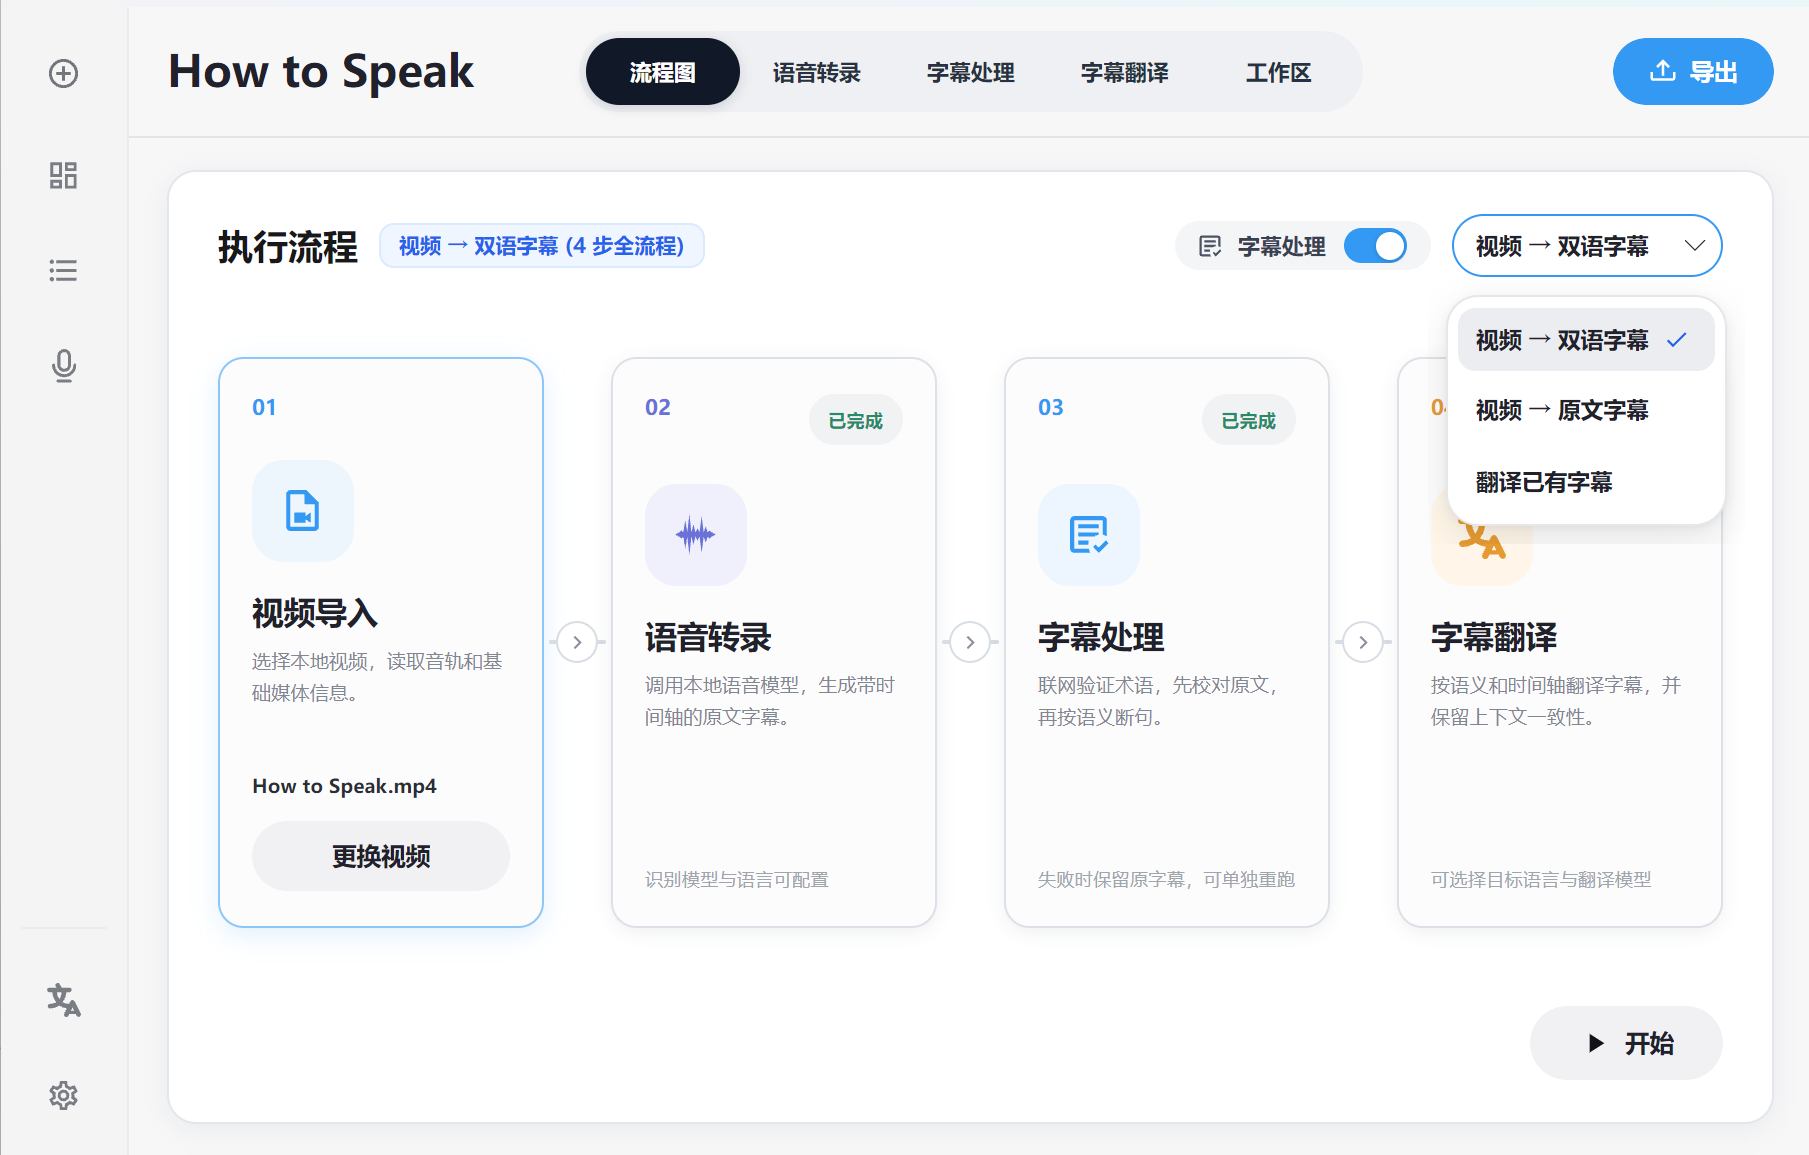Switch to the 工作区 tab
The image size is (1809, 1155).
1278,72
